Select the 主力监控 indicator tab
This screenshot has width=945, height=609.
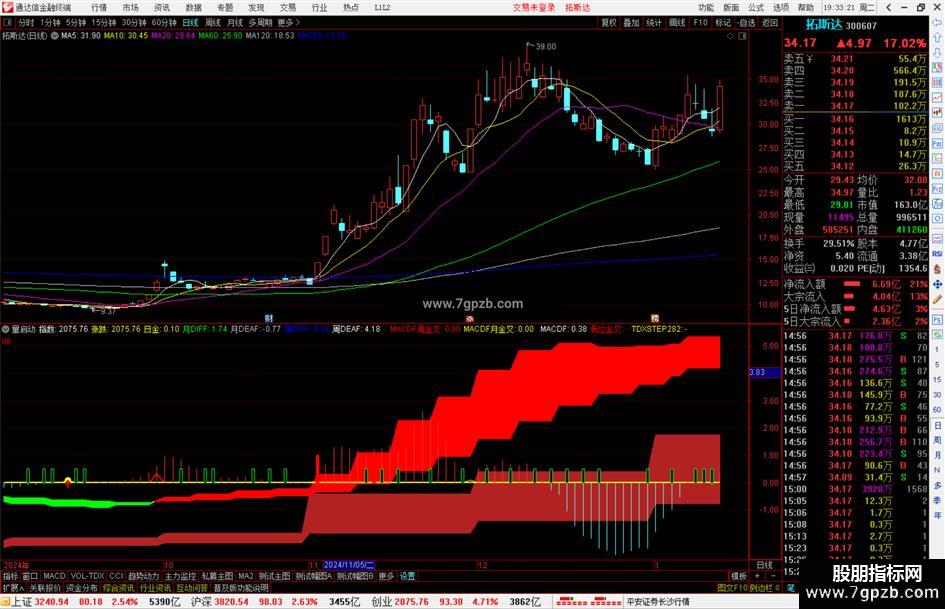(x=180, y=576)
